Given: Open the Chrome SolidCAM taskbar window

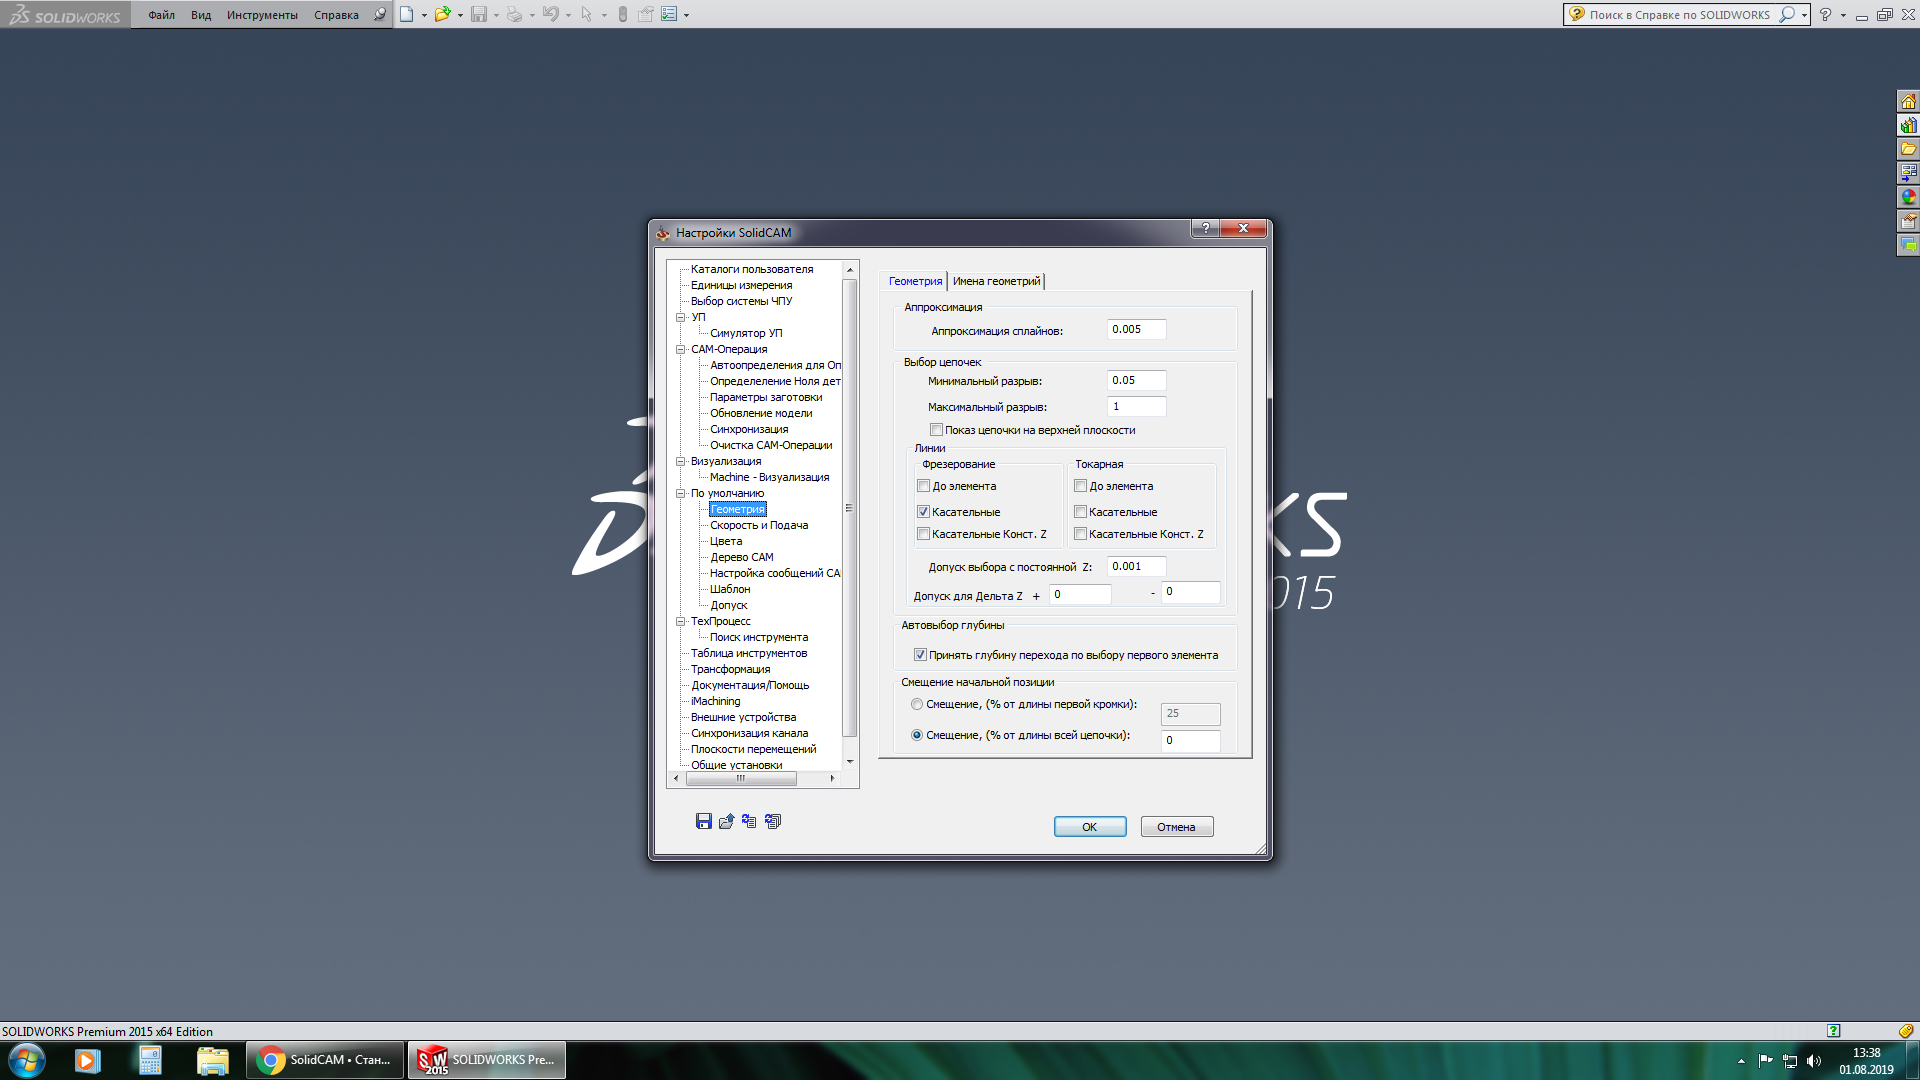Looking at the screenshot, I should 325,1059.
